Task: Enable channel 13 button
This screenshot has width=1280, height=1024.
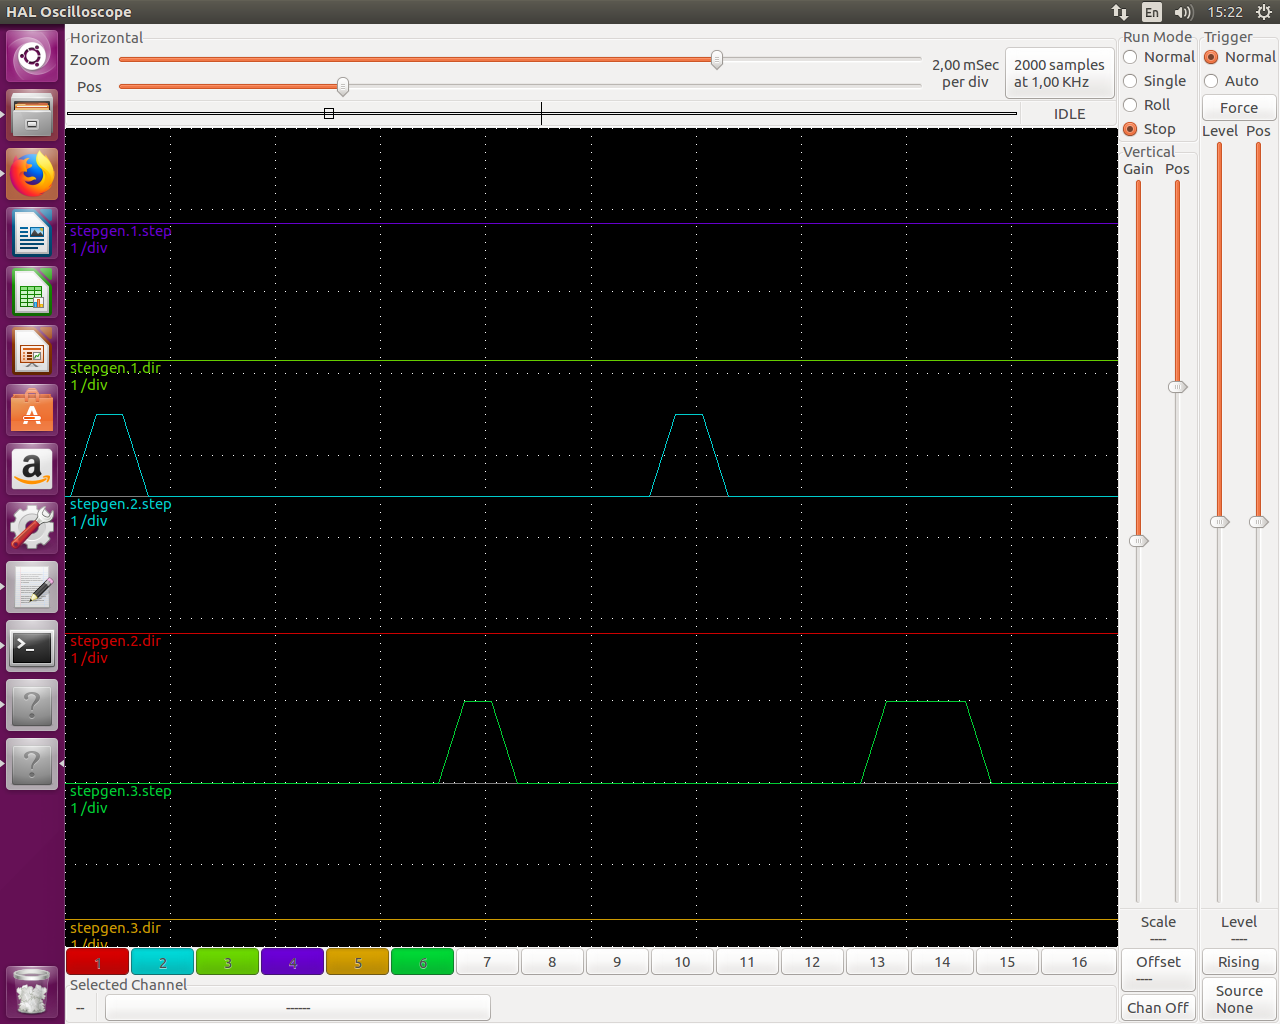Action: point(877,962)
